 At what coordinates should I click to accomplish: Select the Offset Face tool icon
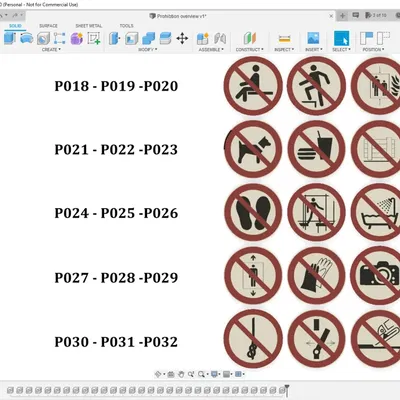[165, 38]
